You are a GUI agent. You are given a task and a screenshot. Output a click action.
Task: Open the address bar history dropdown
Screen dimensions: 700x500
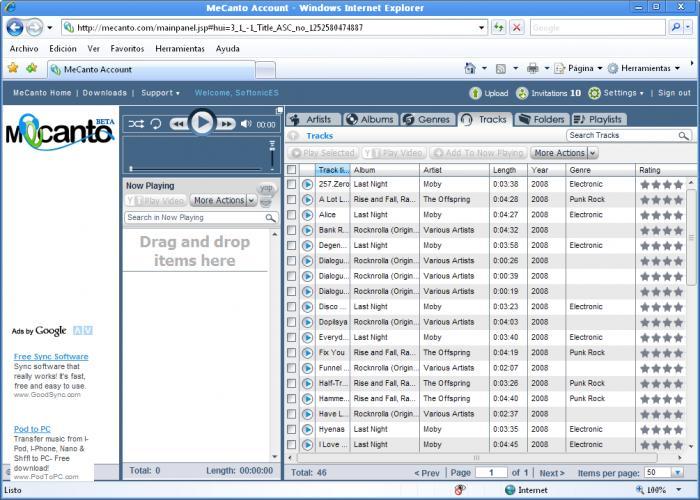481,28
